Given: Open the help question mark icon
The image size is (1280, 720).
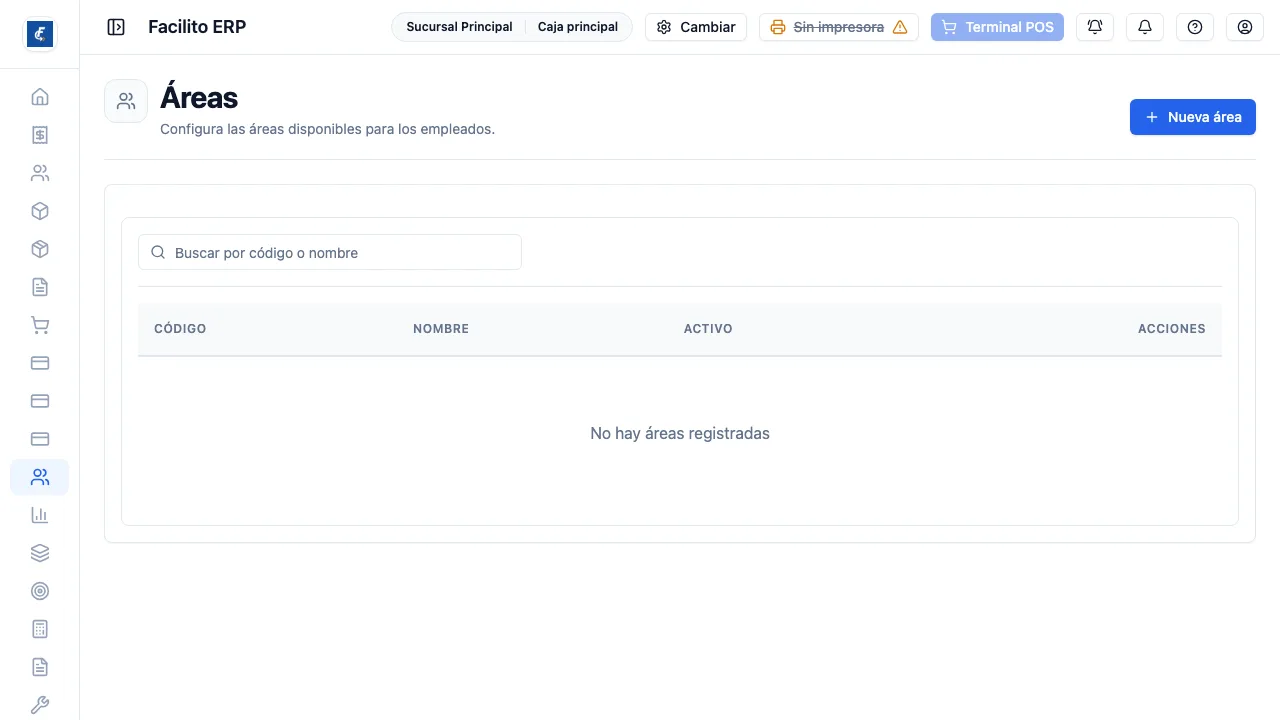Looking at the screenshot, I should (x=1195, y=27).
